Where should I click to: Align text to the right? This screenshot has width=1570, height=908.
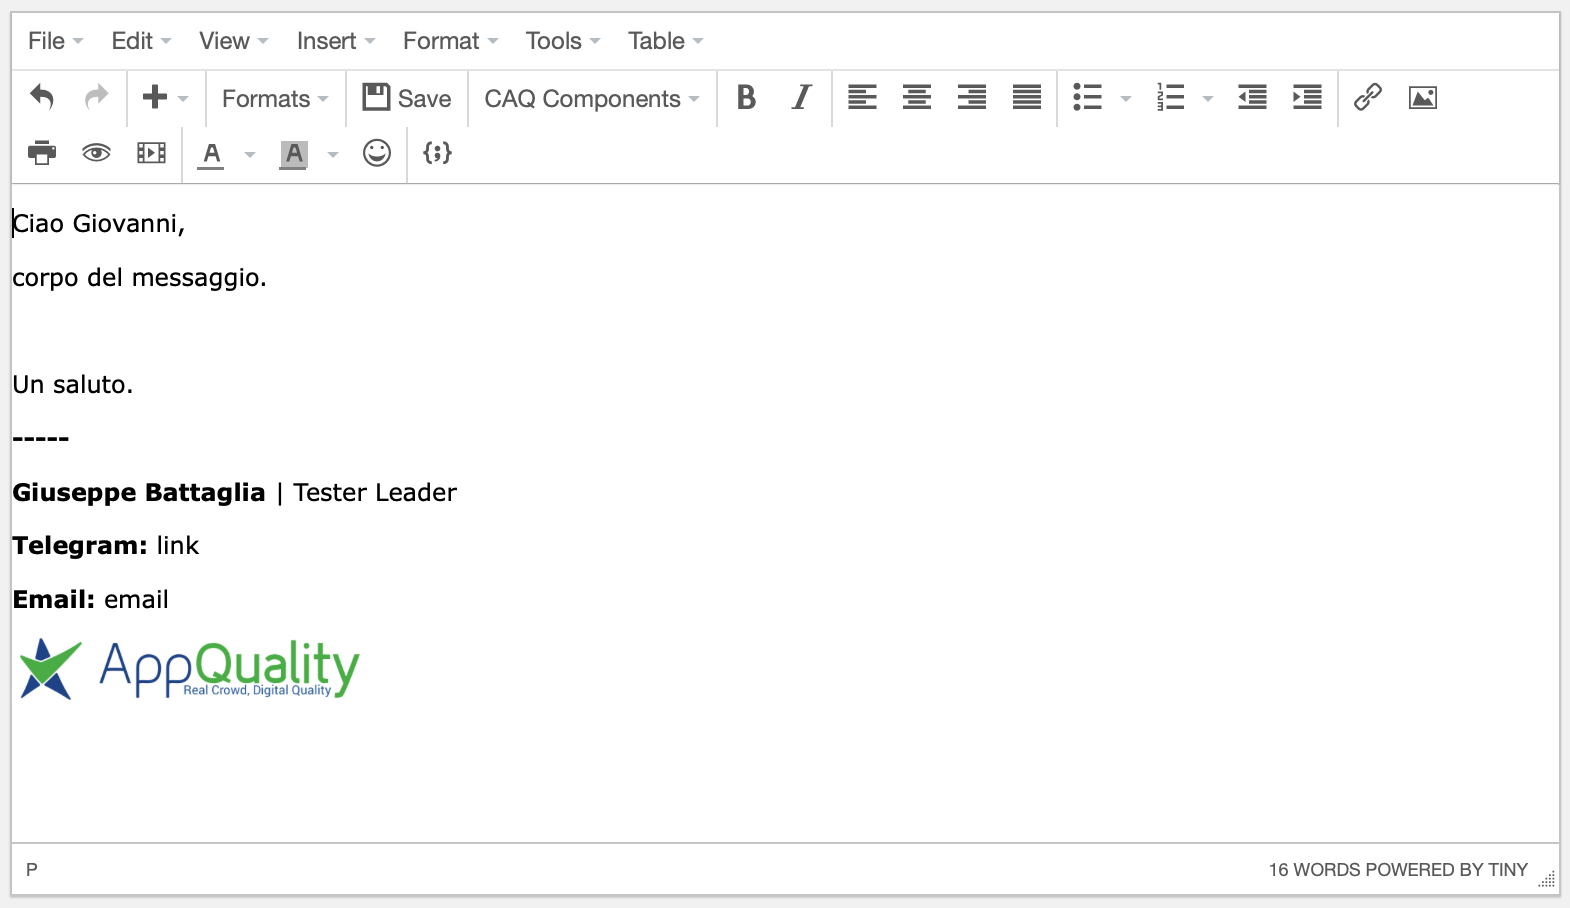coord(972,97)
